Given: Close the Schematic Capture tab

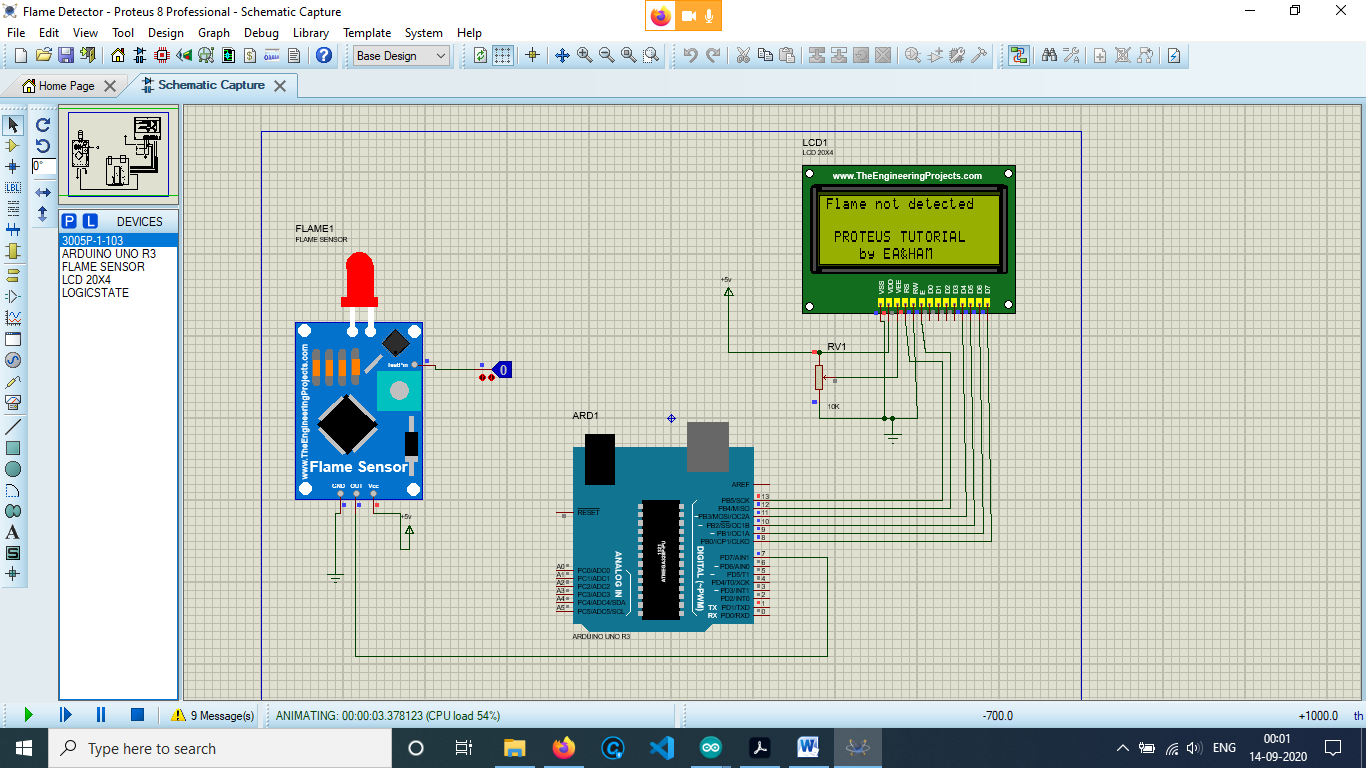Looking at the screenshot, I should click(x=280, y=86).
